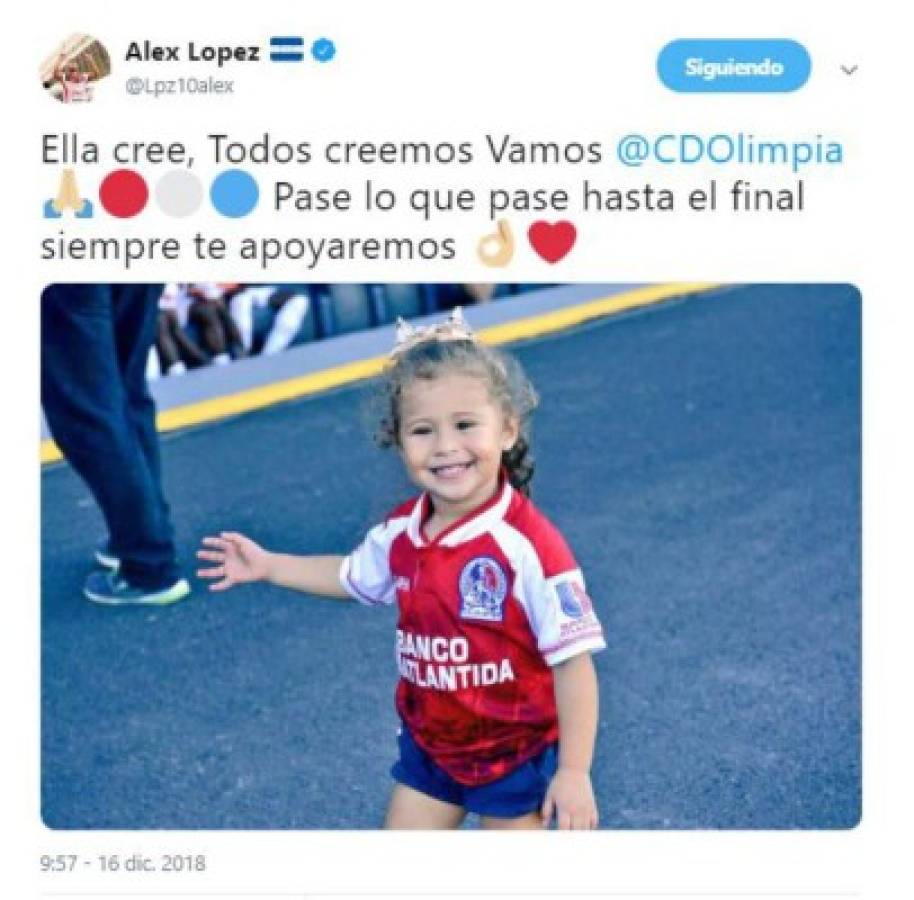
Task: Click the Honduras flag emoji beside name
Action: (x=286, y=50)
